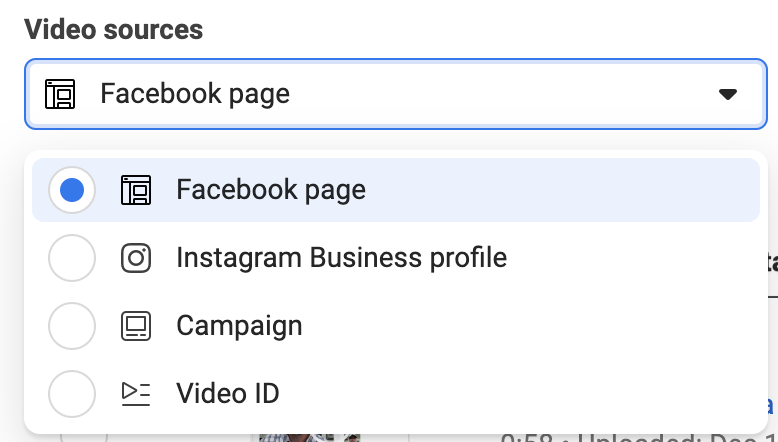Click the Video ID play-list icon
This screenshot has width=778, height=442.
[136, 394]
